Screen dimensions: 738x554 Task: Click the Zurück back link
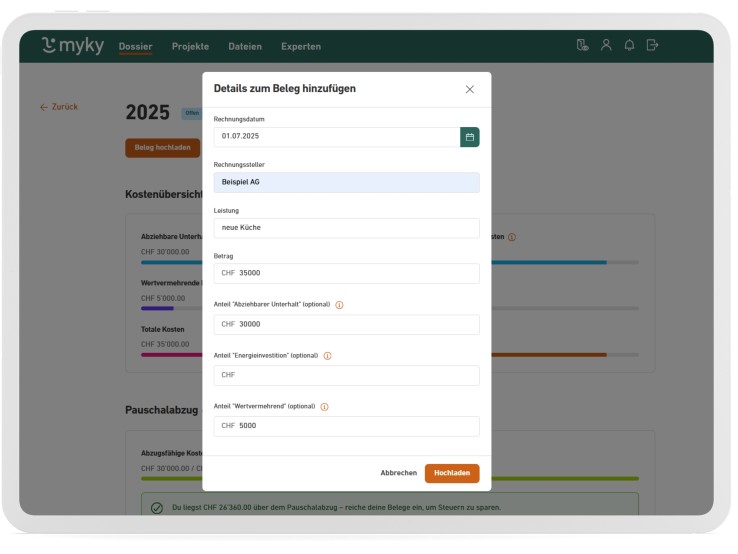[59, 107]
